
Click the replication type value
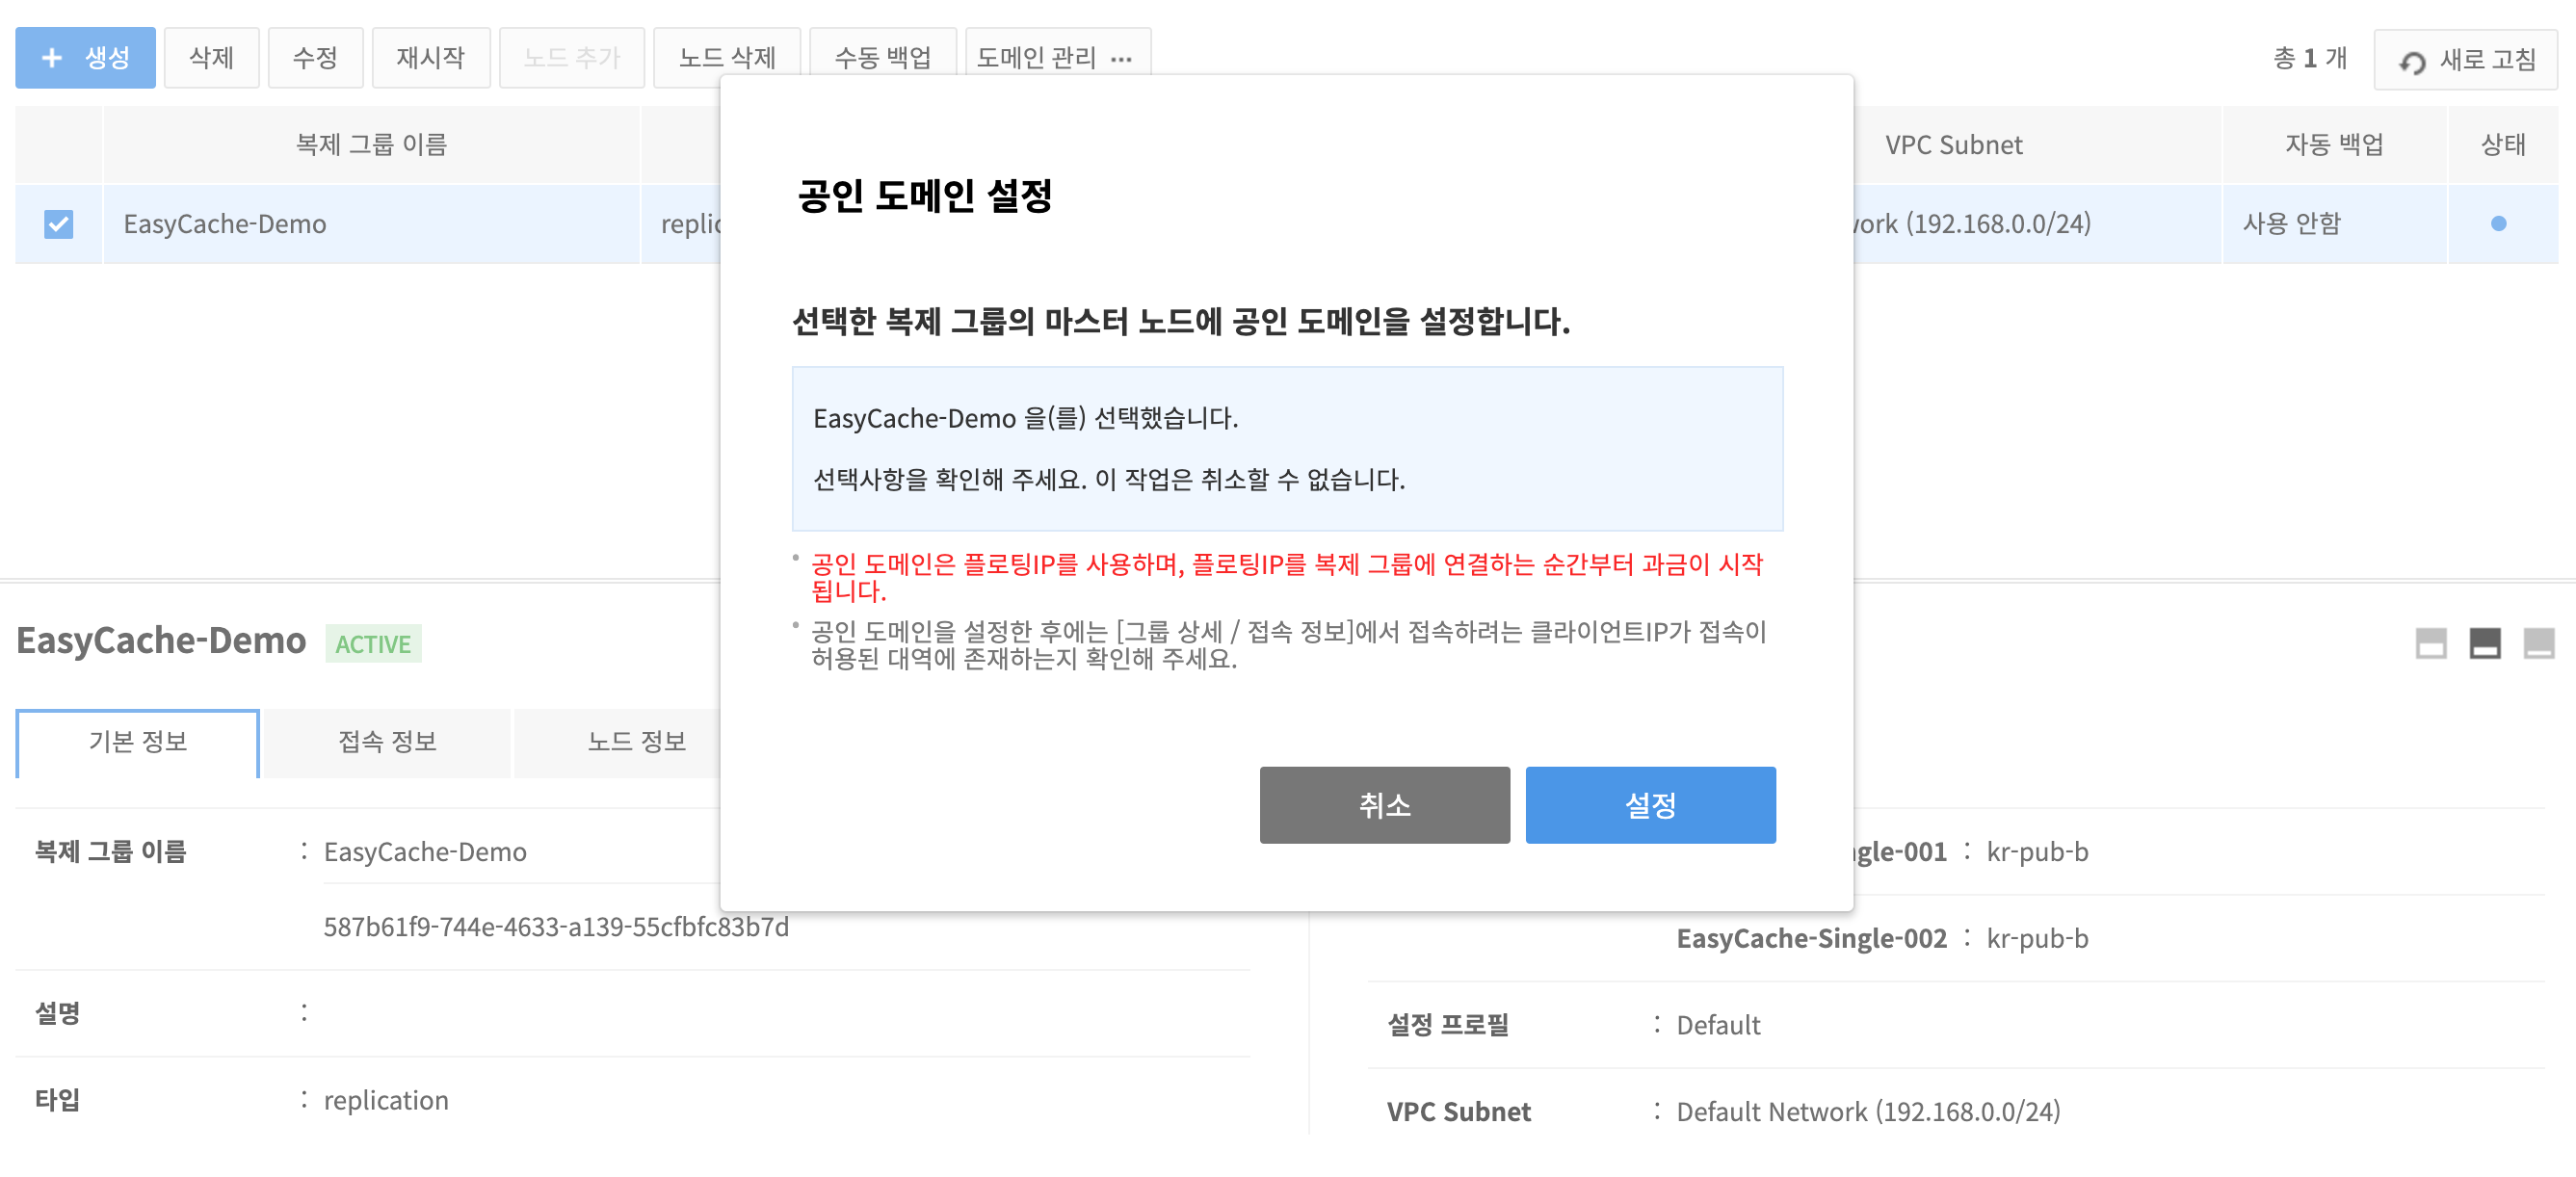point(386,1100)
